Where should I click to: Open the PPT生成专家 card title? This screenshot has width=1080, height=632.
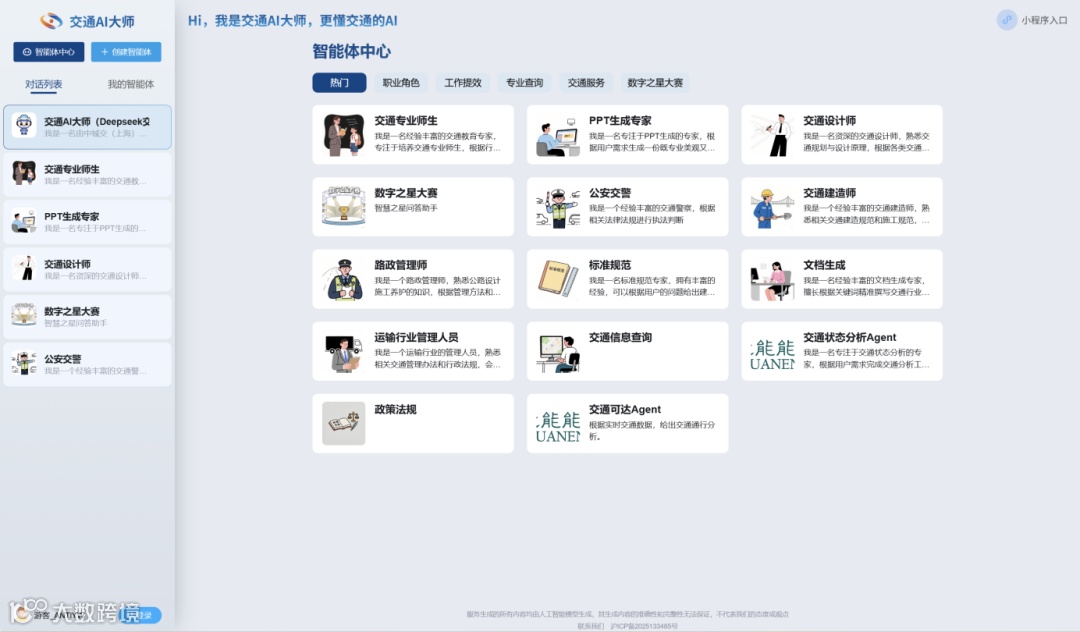tap(620, 120)
